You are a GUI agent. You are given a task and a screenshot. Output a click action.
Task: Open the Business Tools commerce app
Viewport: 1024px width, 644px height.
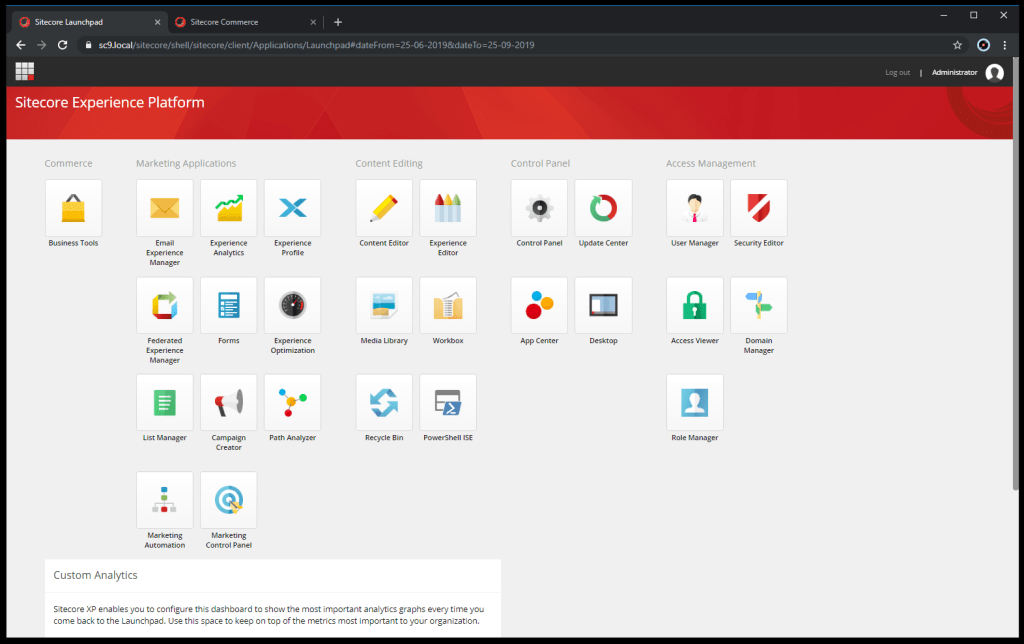coord(73,208)
